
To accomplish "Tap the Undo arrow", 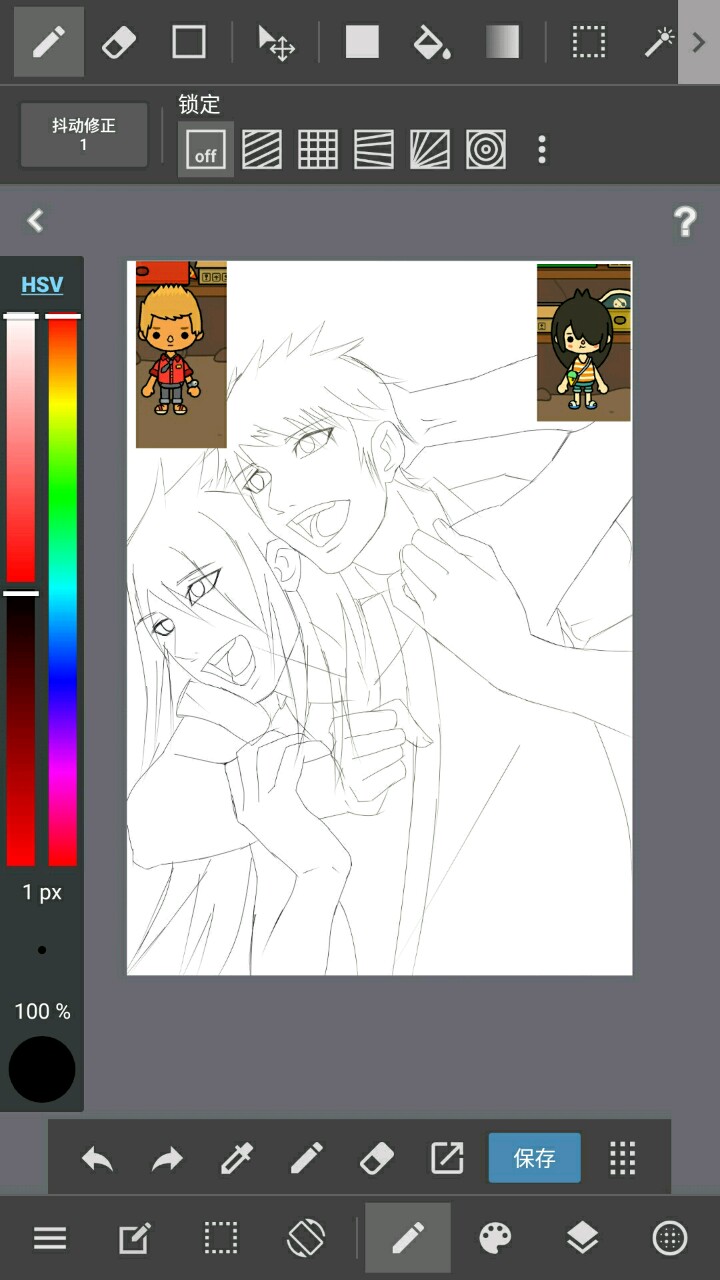I will (x=97, y=1158).
